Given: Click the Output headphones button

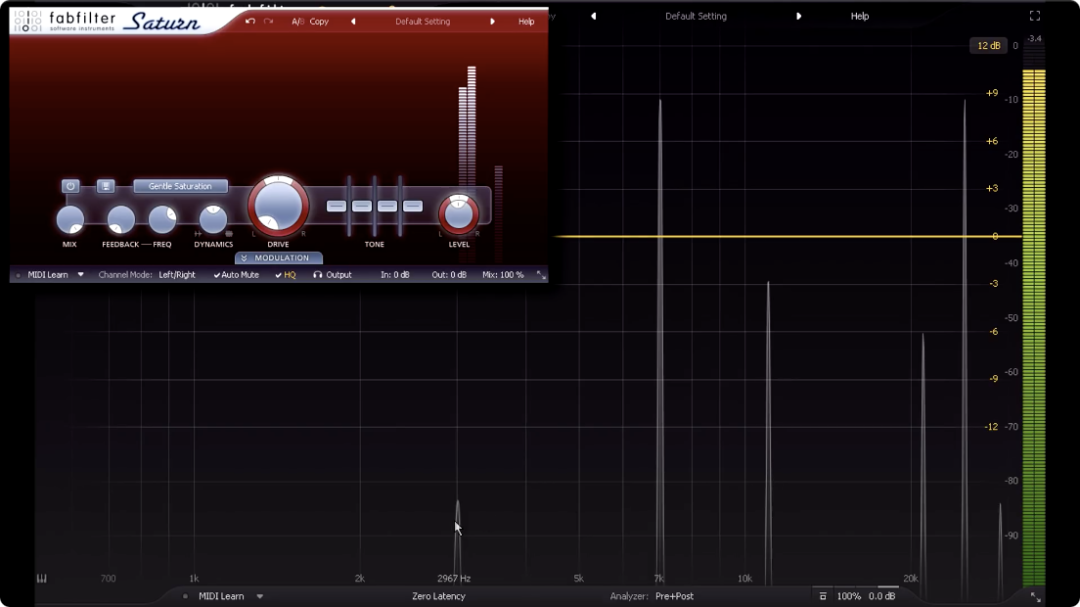Looking at the screenshot, I should click(x=332, y=275).
